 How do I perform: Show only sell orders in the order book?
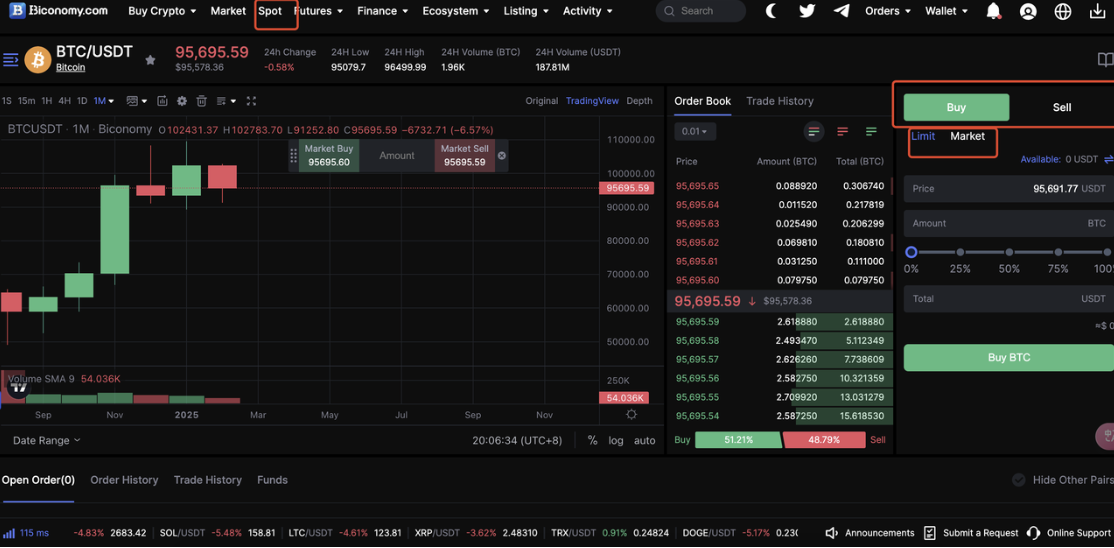coord(842,132)
